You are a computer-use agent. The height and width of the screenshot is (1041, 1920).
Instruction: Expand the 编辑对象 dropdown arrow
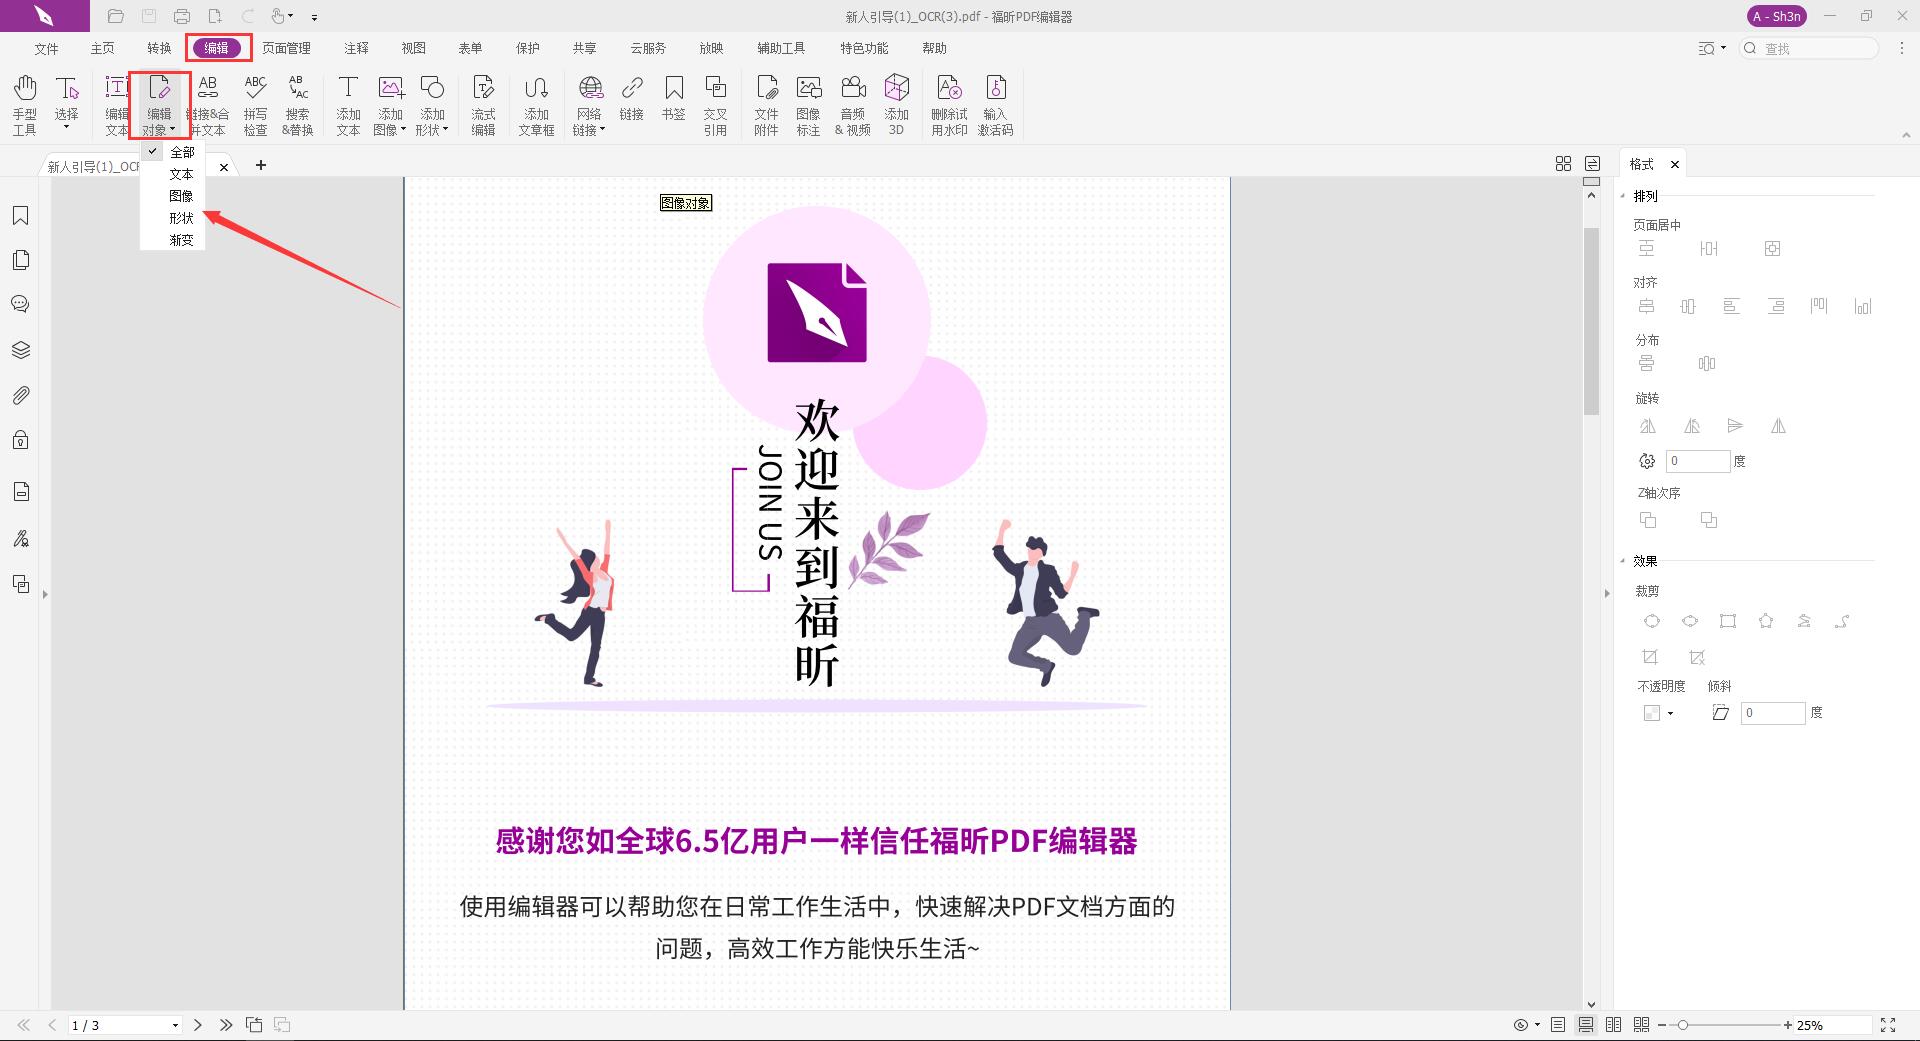[172, 129]
